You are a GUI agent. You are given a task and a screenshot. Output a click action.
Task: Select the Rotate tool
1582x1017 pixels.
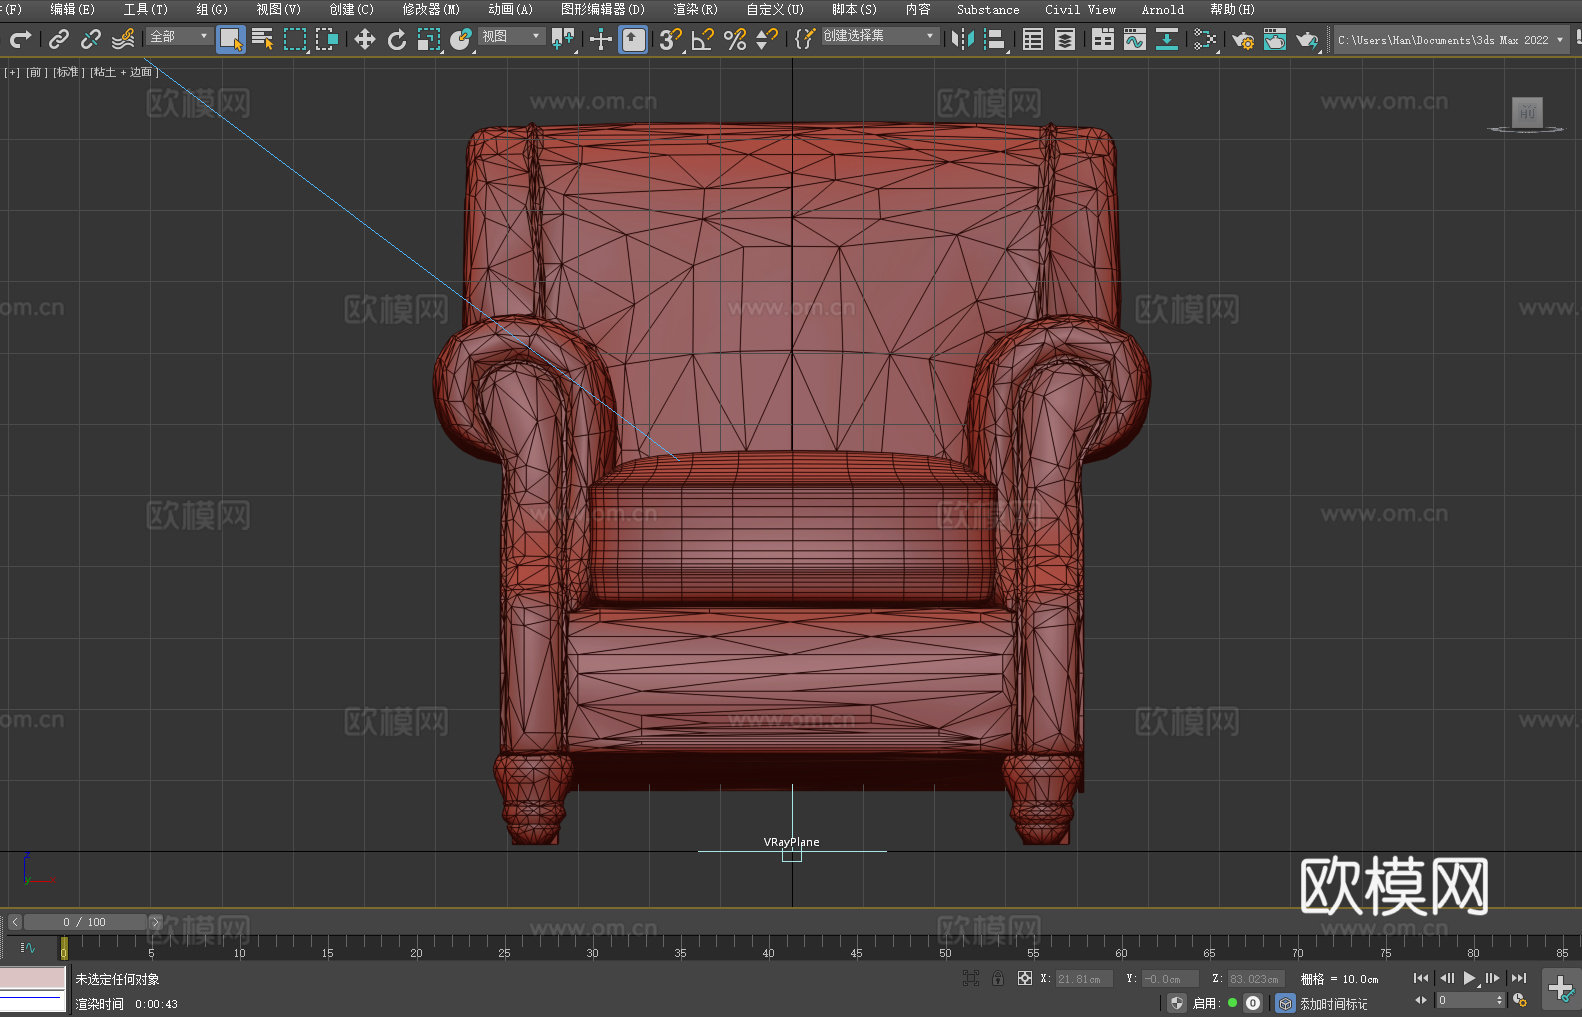tap(397, 39)
